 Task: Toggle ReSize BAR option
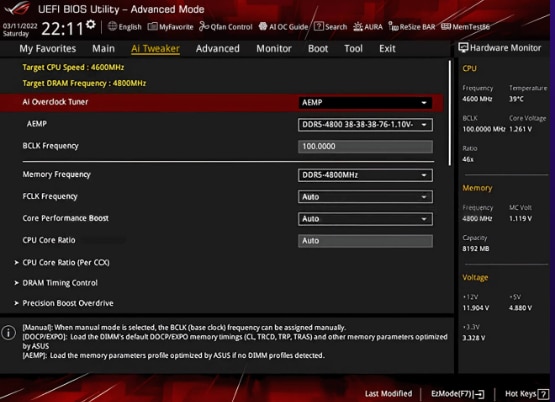[412, 27]
